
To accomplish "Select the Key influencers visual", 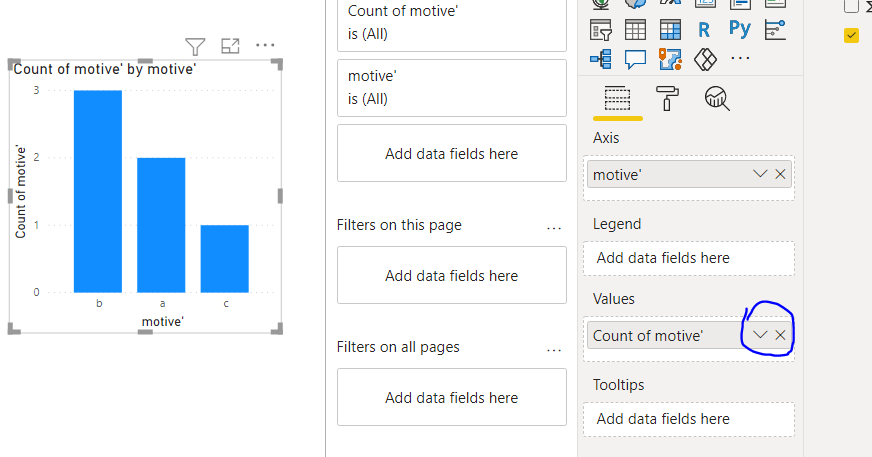I will point(775,29).
